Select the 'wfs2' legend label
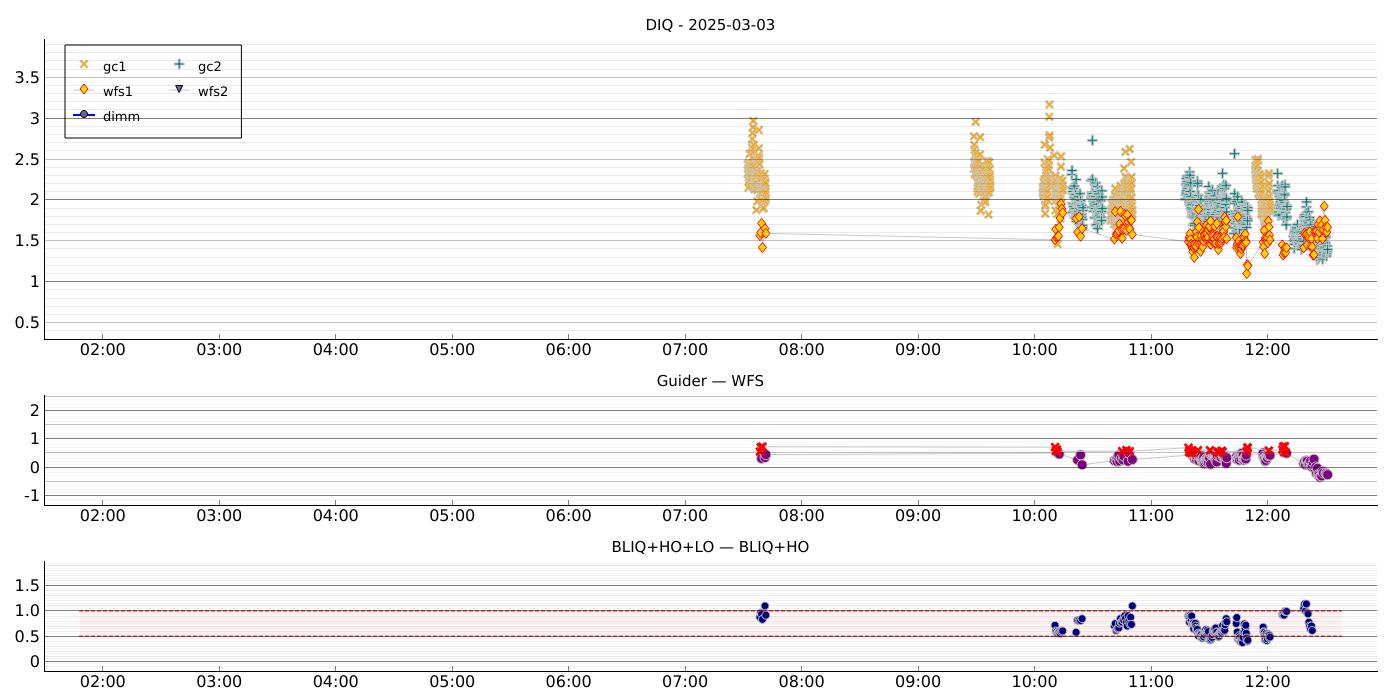This screenshot has height=700, width=1400. coord(212,91)
